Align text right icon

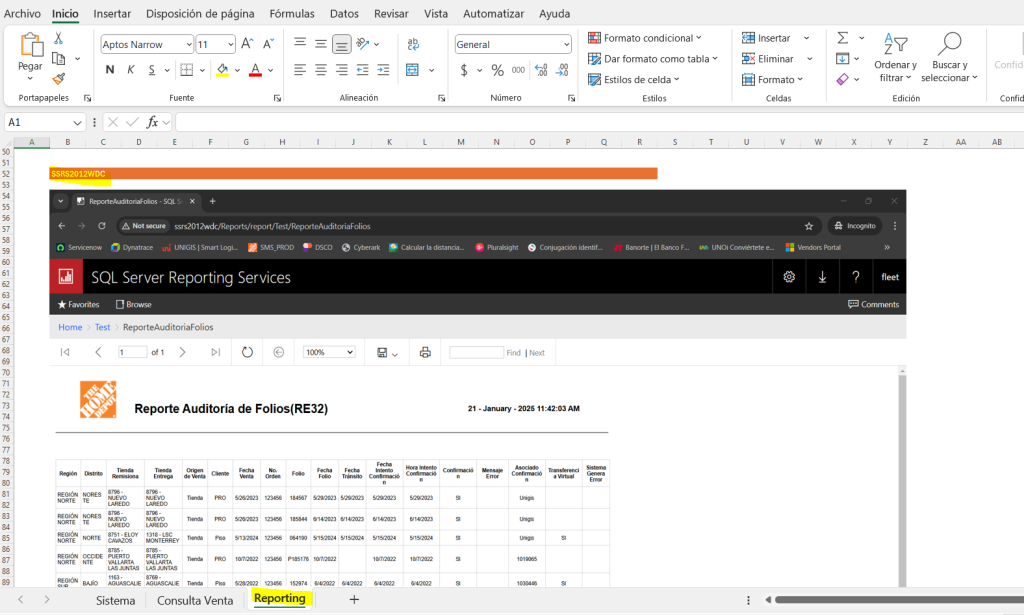(342, 70)
